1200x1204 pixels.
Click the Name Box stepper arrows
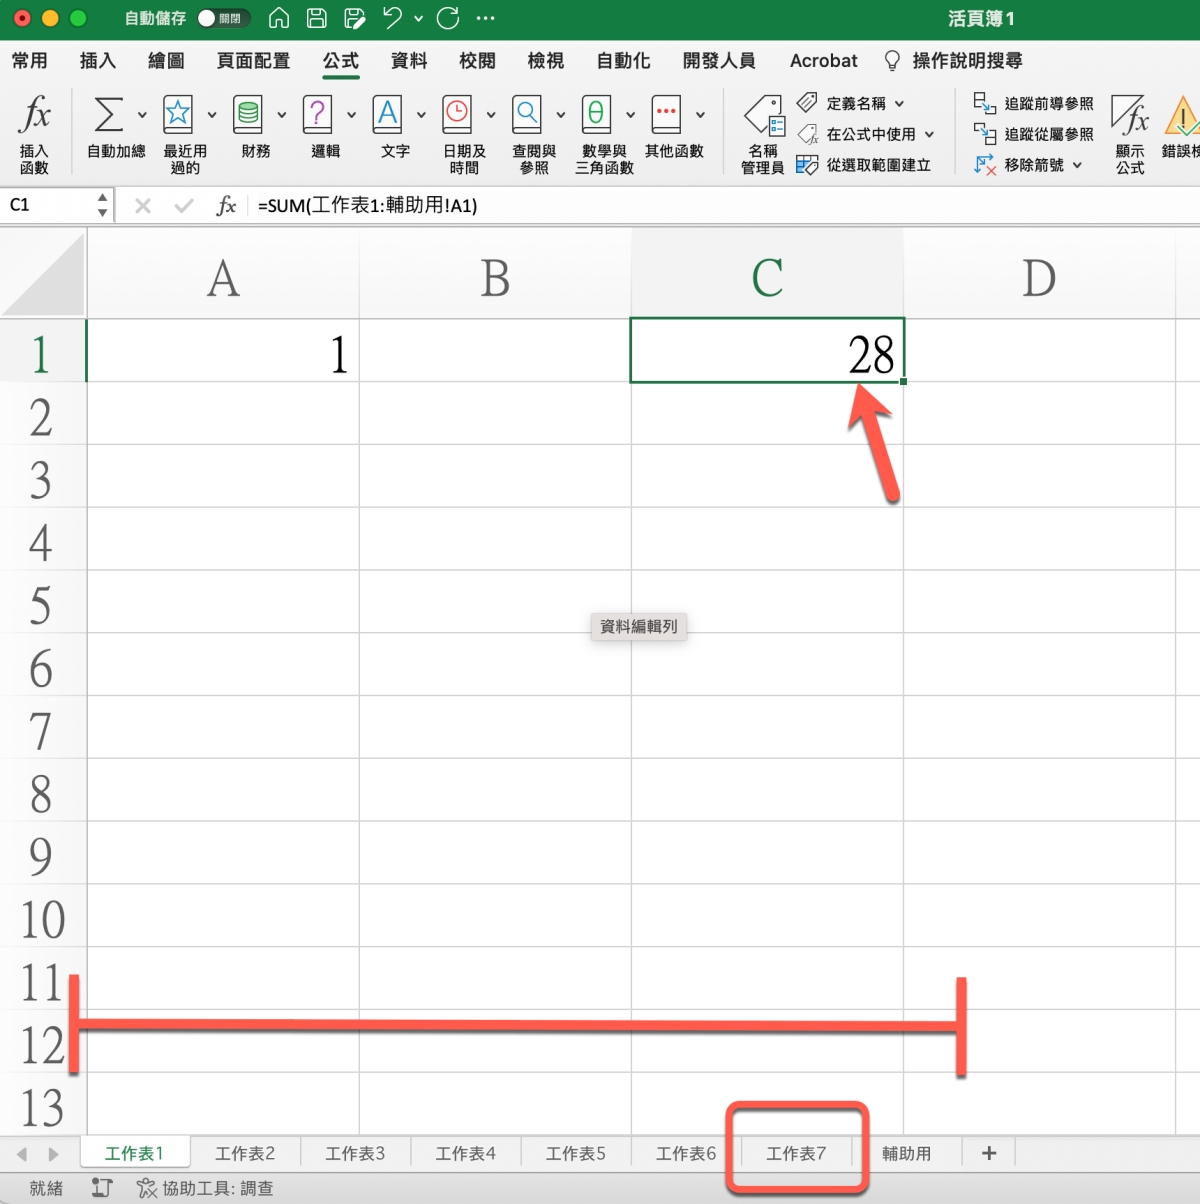[x=102, y=205]
